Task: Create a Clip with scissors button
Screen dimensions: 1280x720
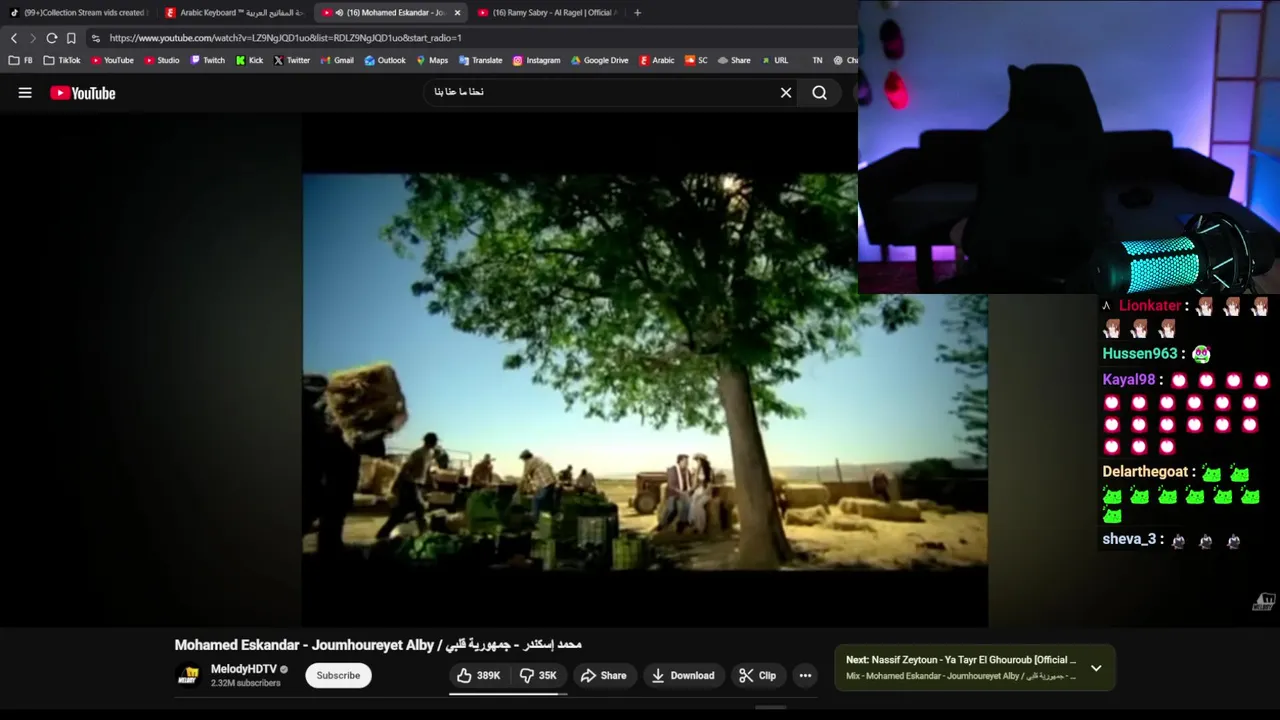Action: (x=757, y=676)
